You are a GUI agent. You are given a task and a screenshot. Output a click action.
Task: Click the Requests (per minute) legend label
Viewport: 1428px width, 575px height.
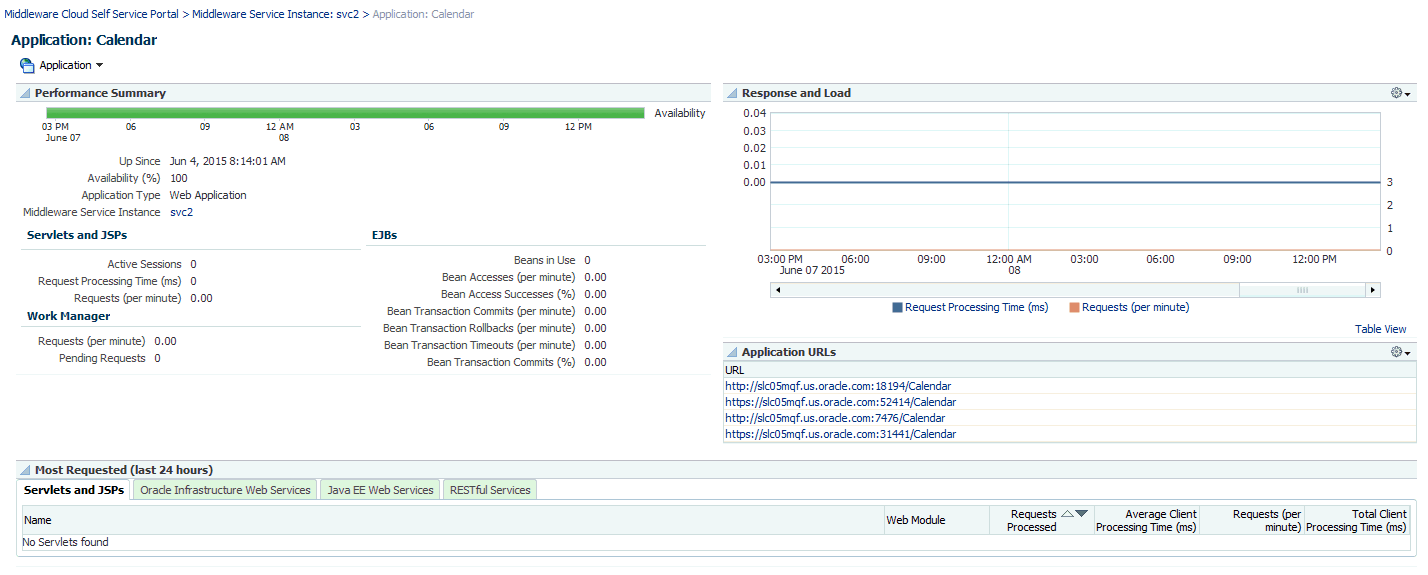point(1136,308)
